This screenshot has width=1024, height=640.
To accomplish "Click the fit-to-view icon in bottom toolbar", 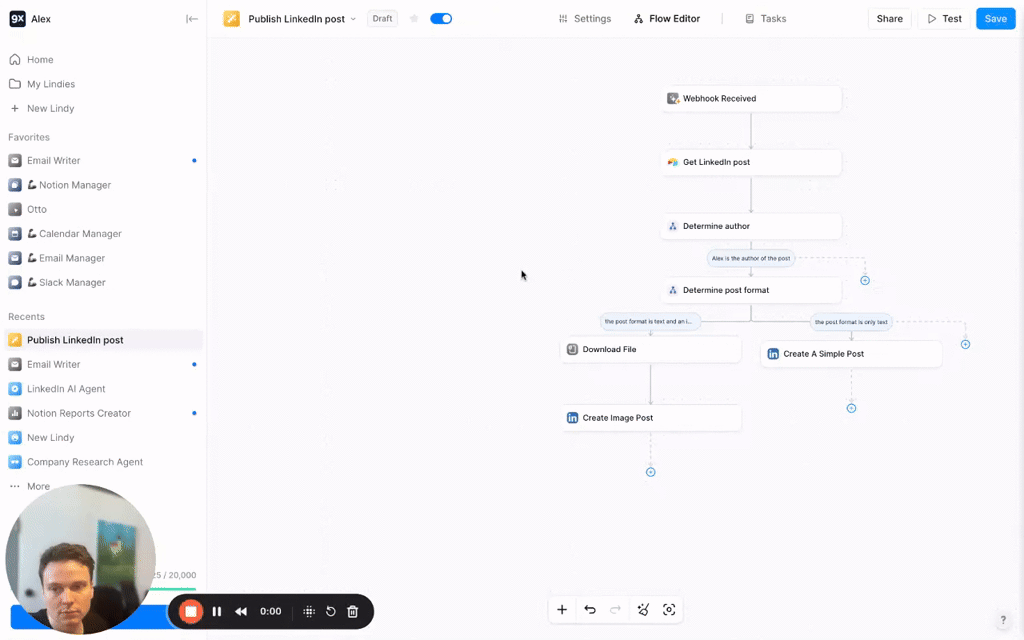I will [669, 610].
